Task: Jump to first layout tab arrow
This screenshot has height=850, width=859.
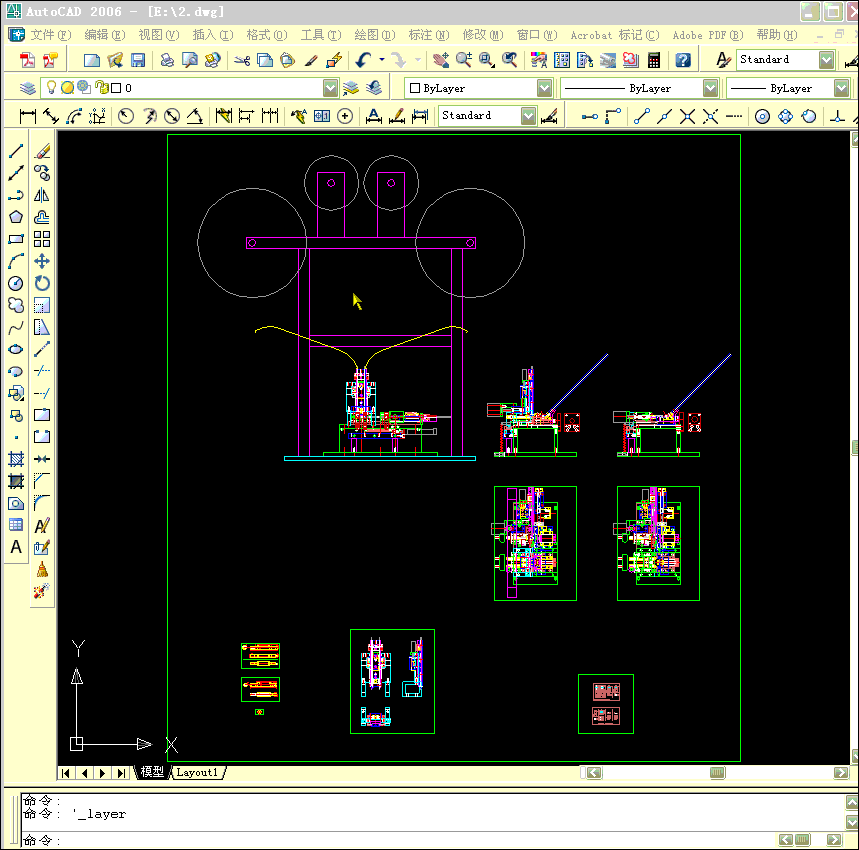Action: coord(66,773)
